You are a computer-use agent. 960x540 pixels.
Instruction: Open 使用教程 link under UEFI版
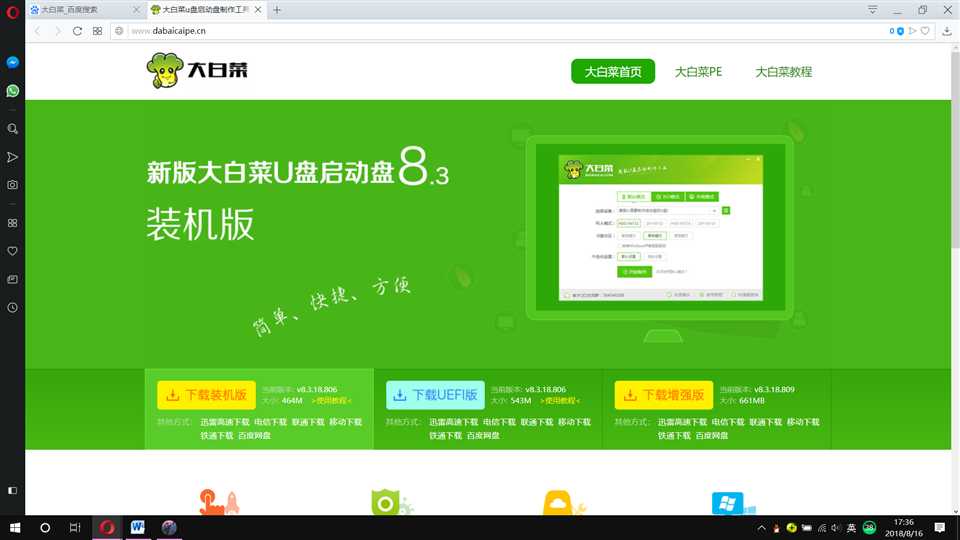(x=560, y=400)
